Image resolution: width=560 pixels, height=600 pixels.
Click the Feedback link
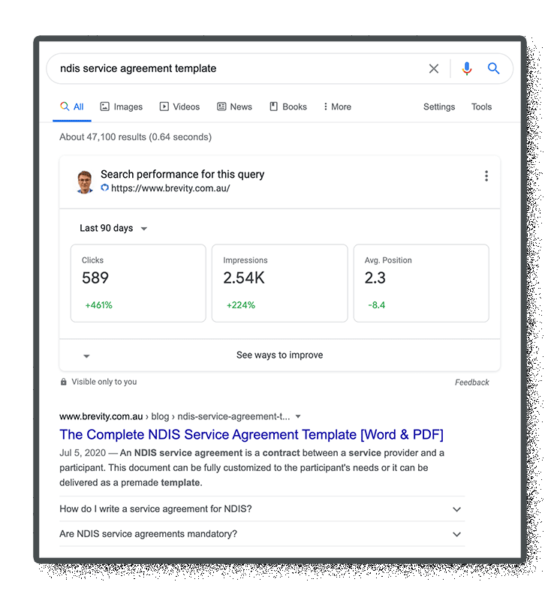pyautogui.click(x=472, y=382)
